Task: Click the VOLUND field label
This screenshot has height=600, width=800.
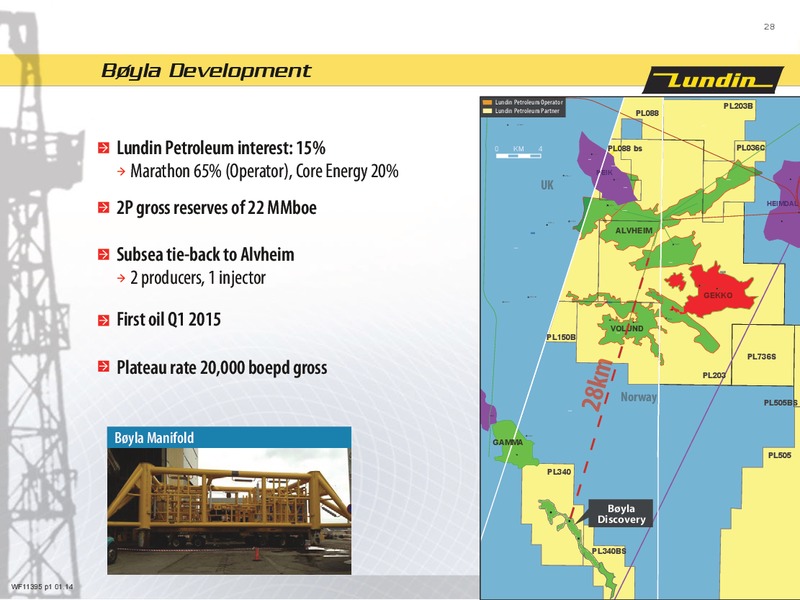Action: pos(627,329)
